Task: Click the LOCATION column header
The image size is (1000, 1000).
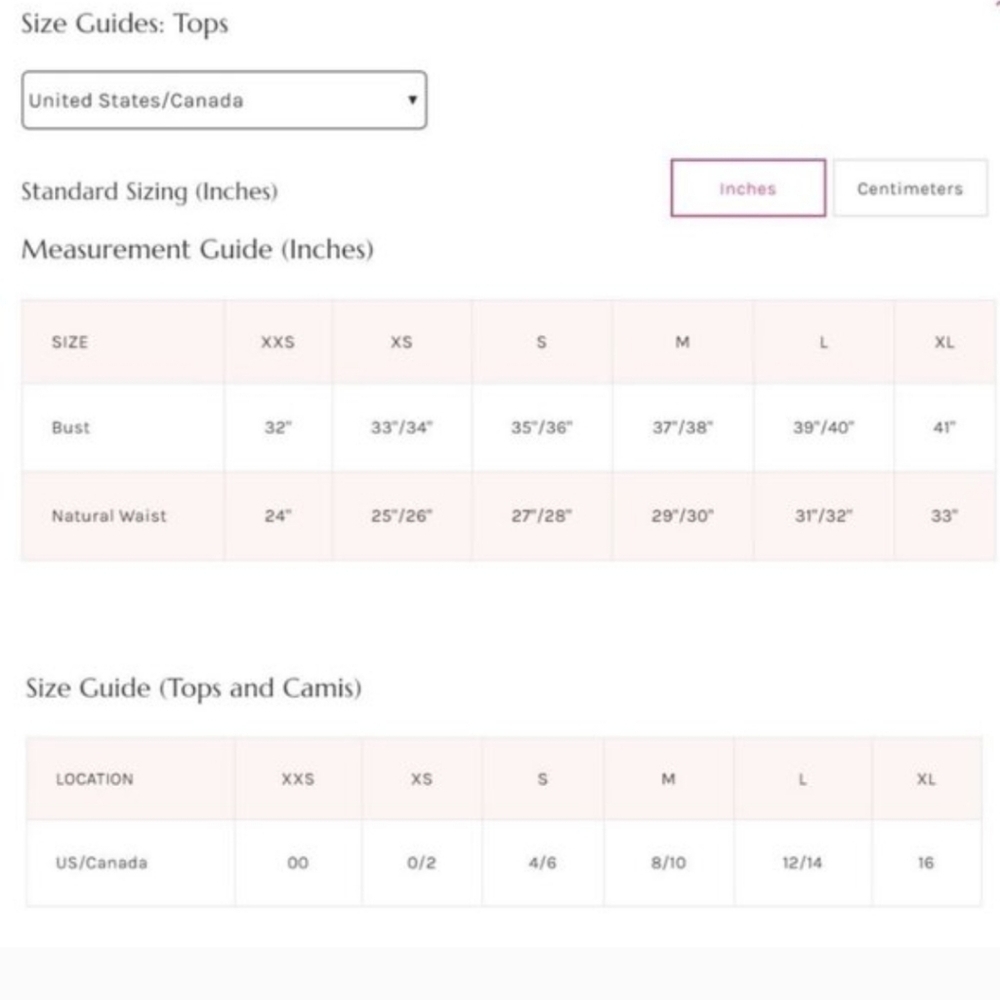Action: click(x=95, y=779)
